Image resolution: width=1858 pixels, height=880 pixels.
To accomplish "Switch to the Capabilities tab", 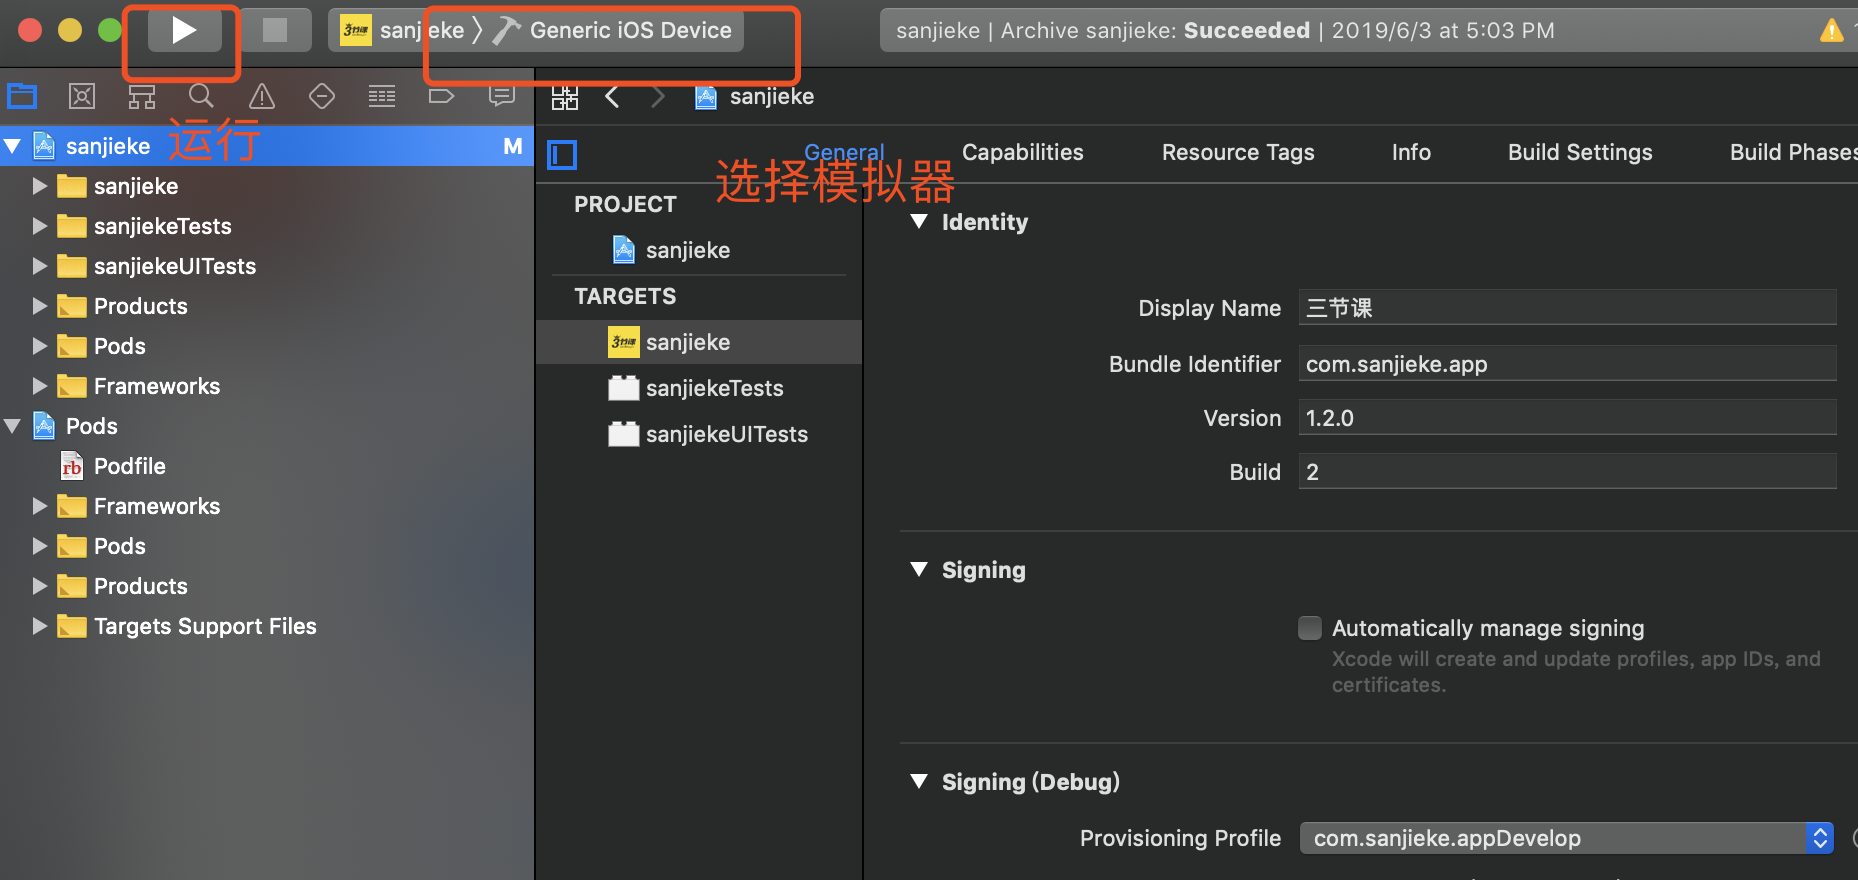I will pyautogui.click(x=1022, y=152).
